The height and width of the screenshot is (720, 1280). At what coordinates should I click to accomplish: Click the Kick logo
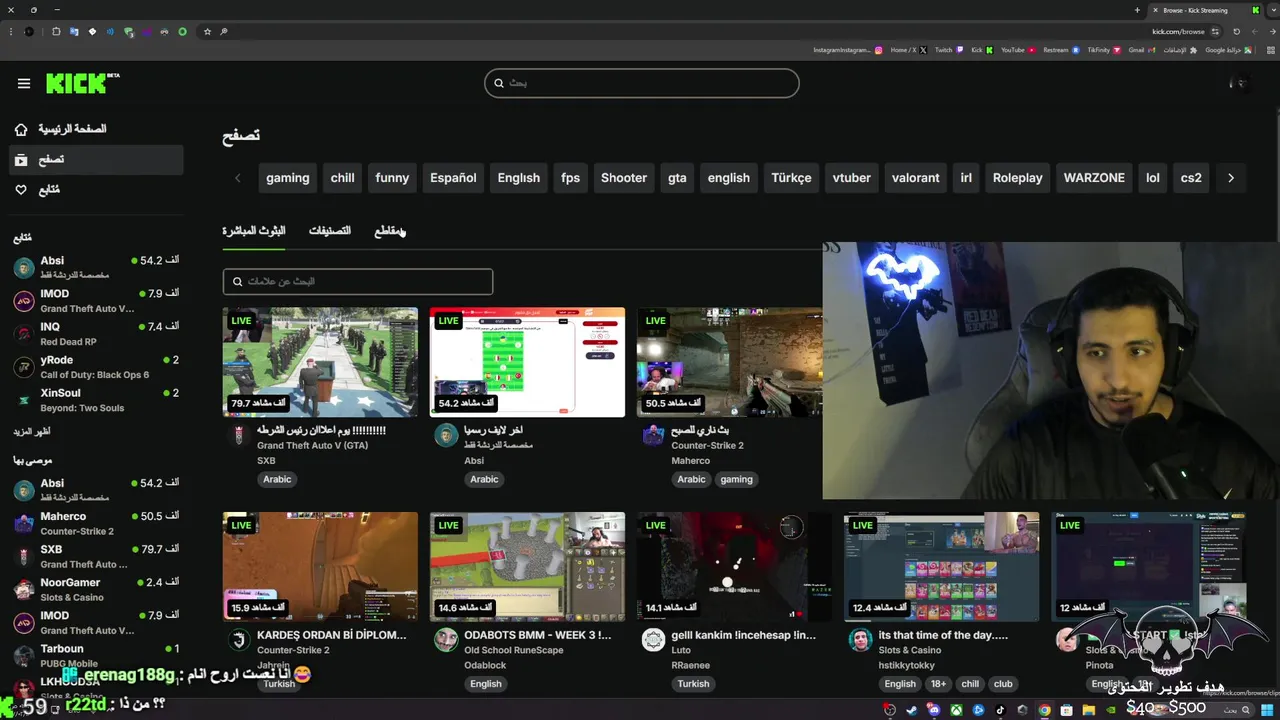tap(82, 83)
